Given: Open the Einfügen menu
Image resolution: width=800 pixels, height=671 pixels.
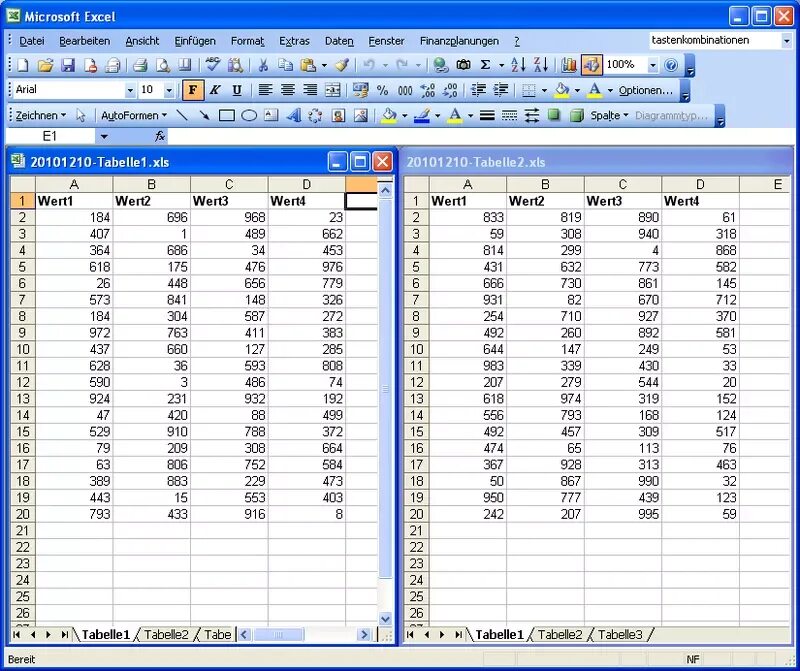Looking at the screenshot, I should point(195,41).
